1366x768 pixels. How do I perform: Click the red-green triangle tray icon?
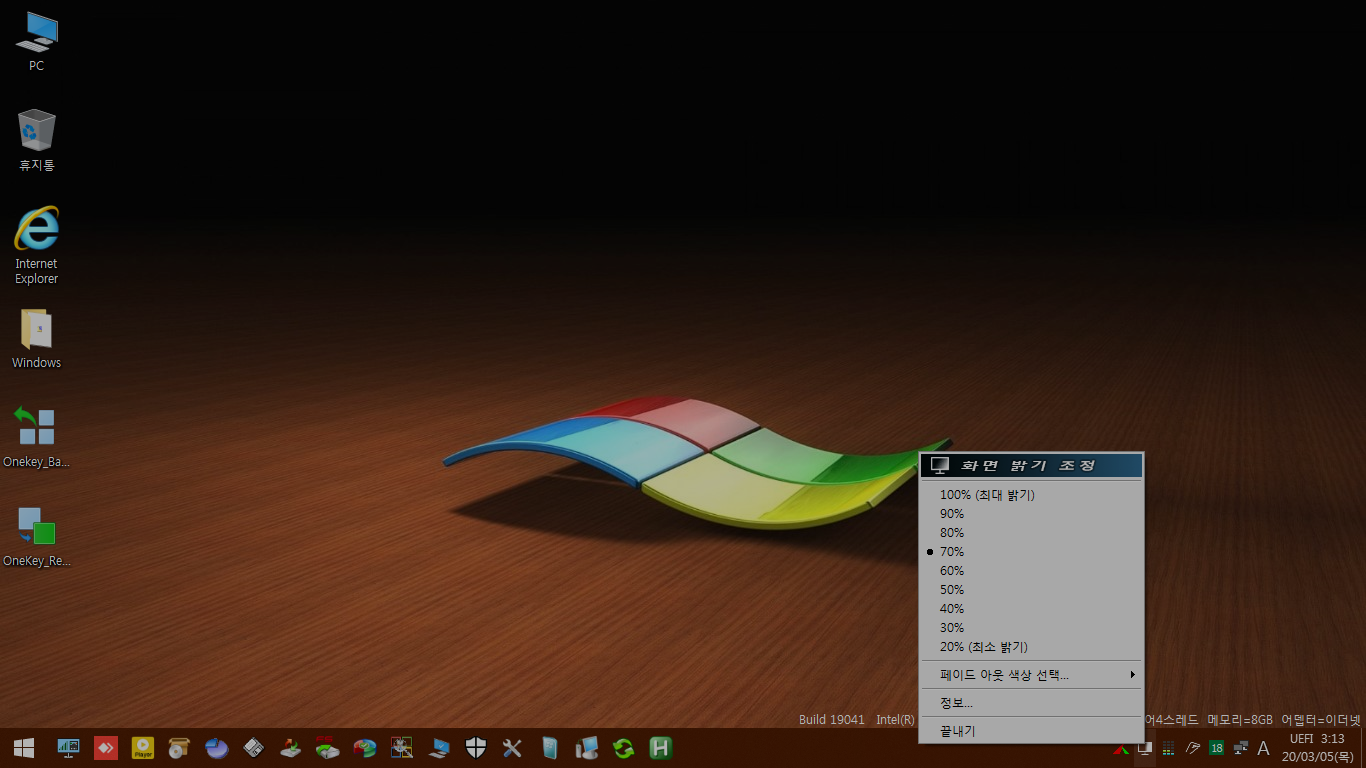(1121, 748)
